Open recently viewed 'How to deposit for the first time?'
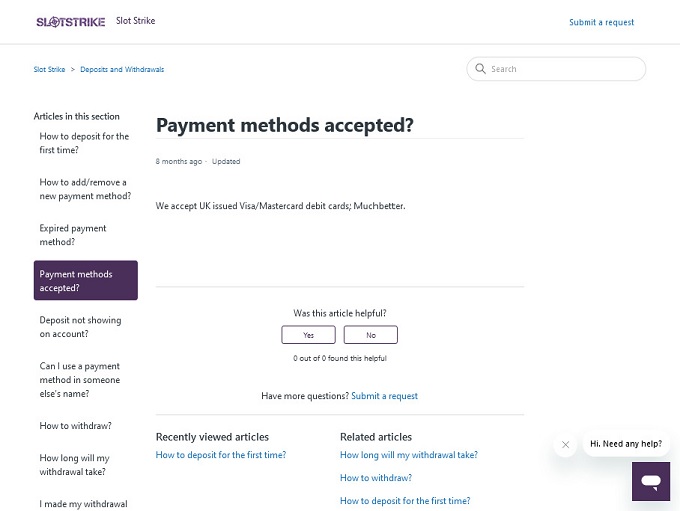The height and width of the screenshot is (511, 680). pos(220,455)
